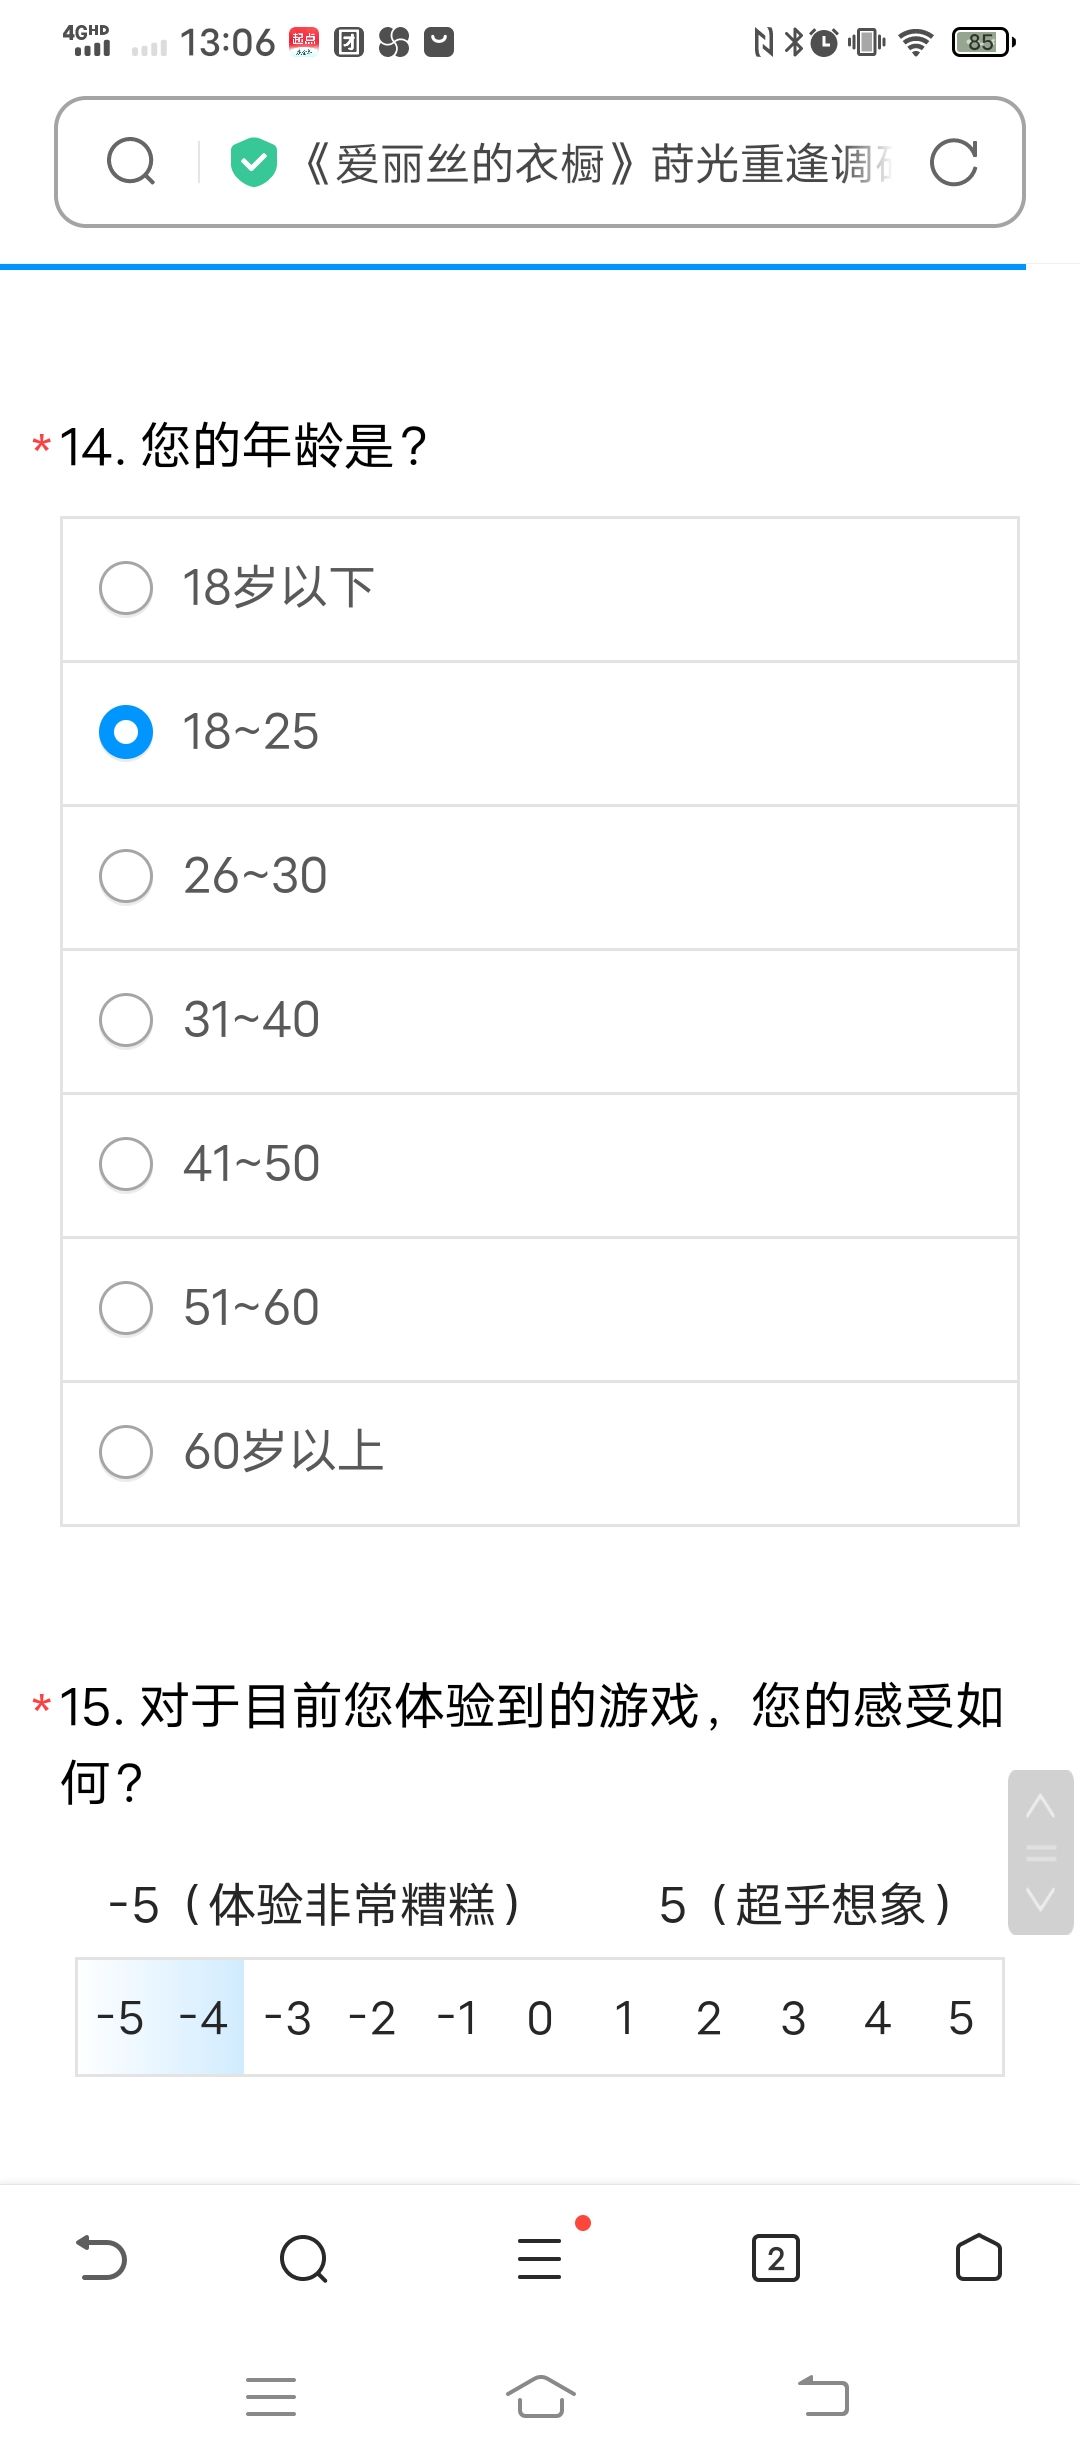The height and width of the screenshot is (2460, 1080).
Task: Rate the game experience as 5
Action: click(961, 2017)
